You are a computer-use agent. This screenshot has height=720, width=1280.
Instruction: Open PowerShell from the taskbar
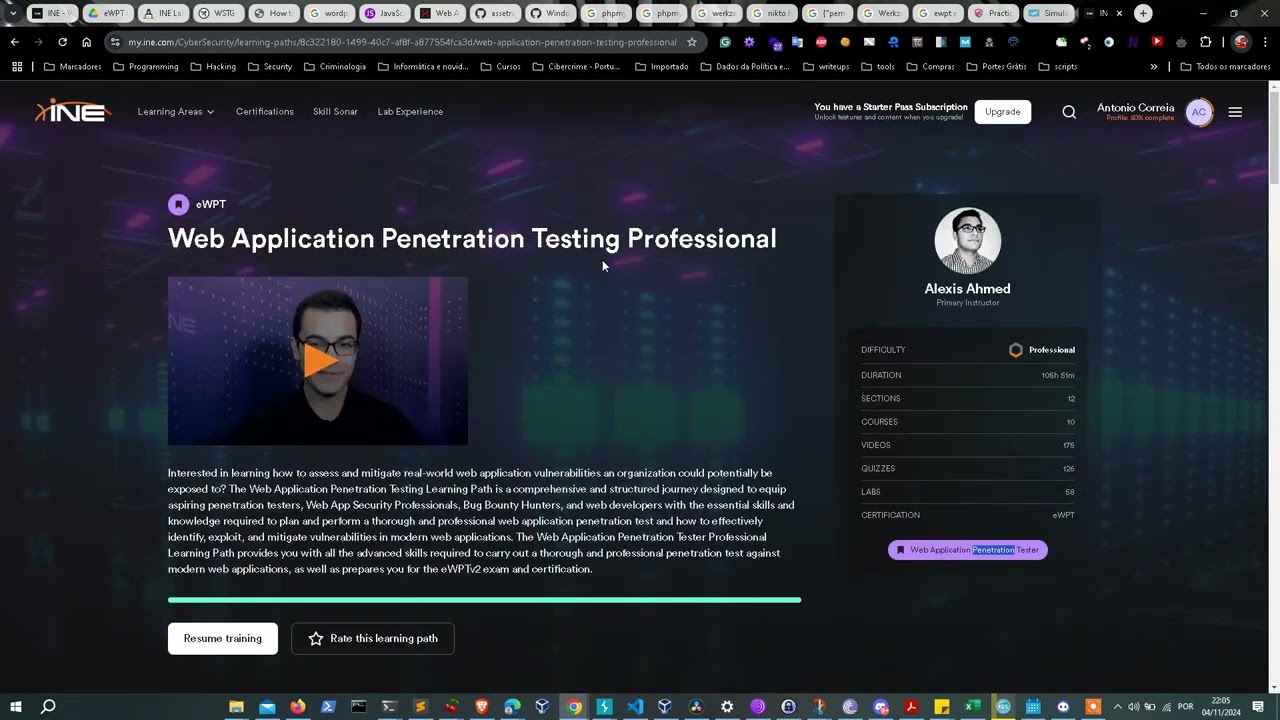[328, 707]
